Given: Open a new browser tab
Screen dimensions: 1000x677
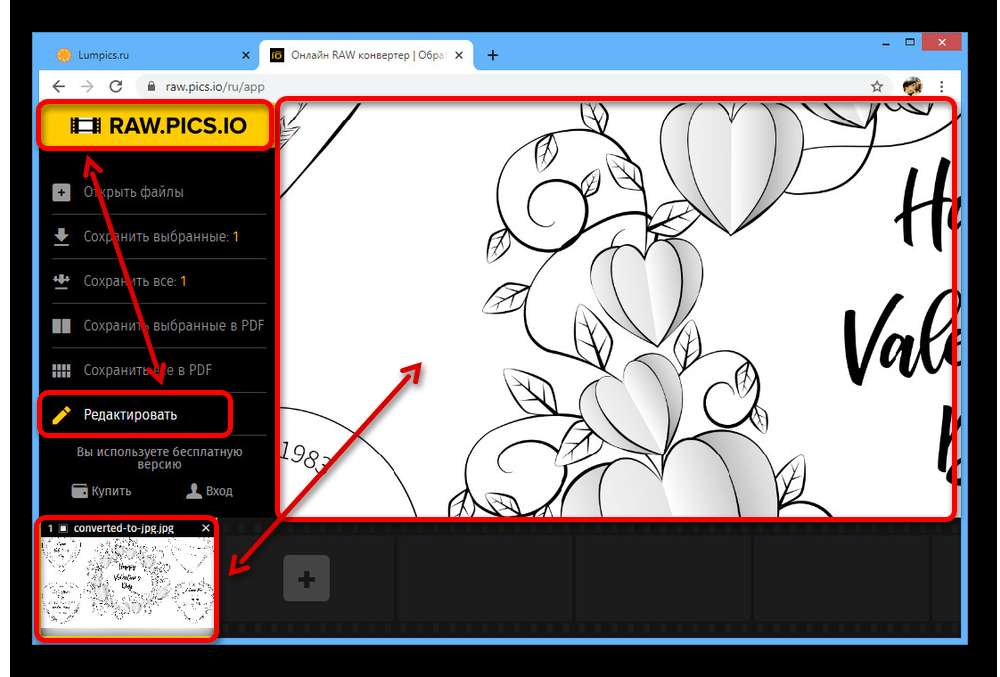Looking at the screenshot, I should (492, 55).
